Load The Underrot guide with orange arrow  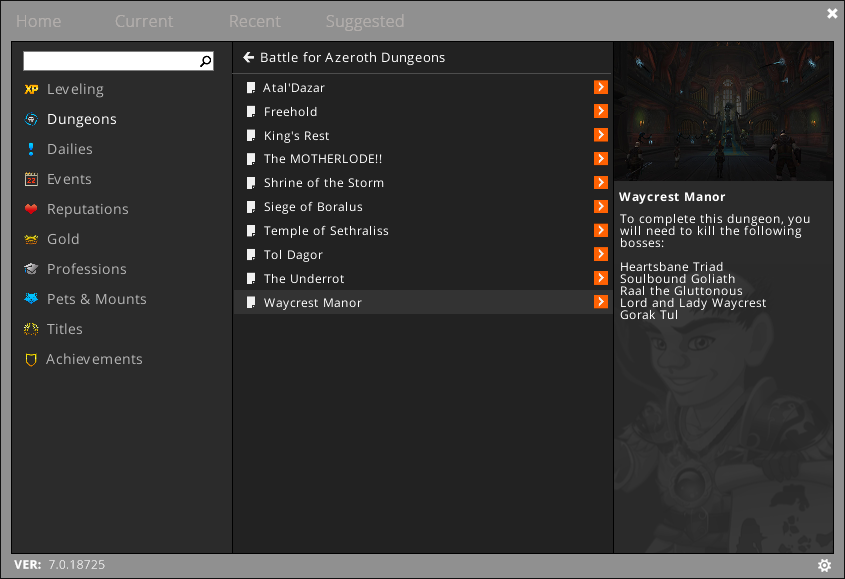[x=601, y=278]
